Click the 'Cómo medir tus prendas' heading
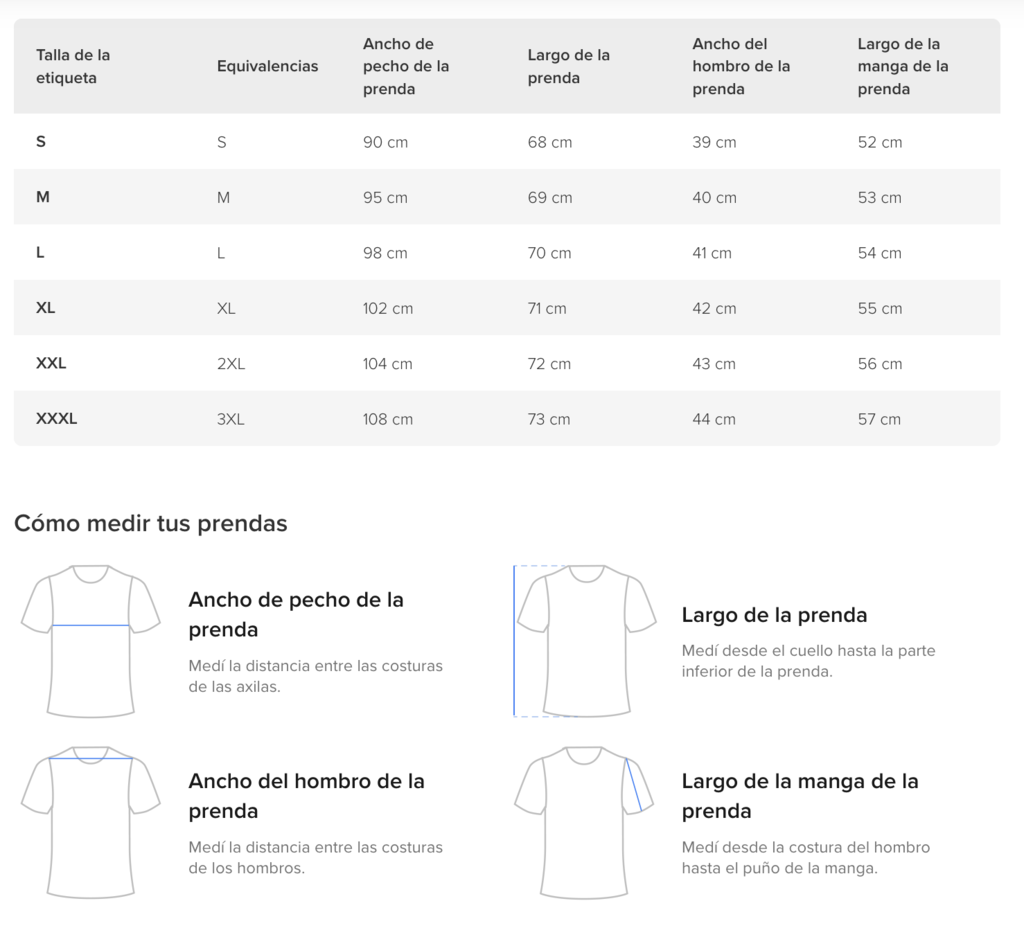 click(151, 524)
